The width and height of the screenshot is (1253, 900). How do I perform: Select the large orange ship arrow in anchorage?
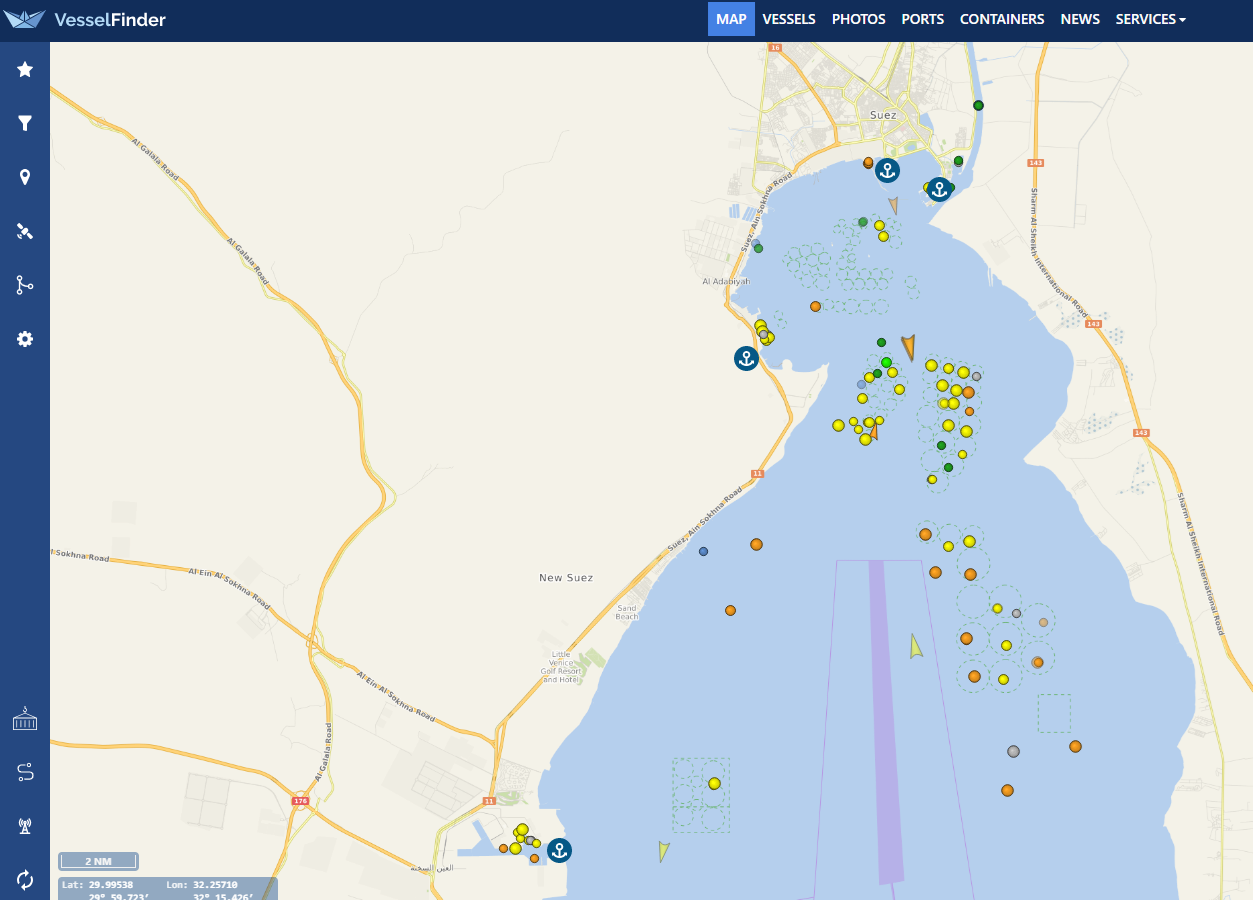[908, 347]
